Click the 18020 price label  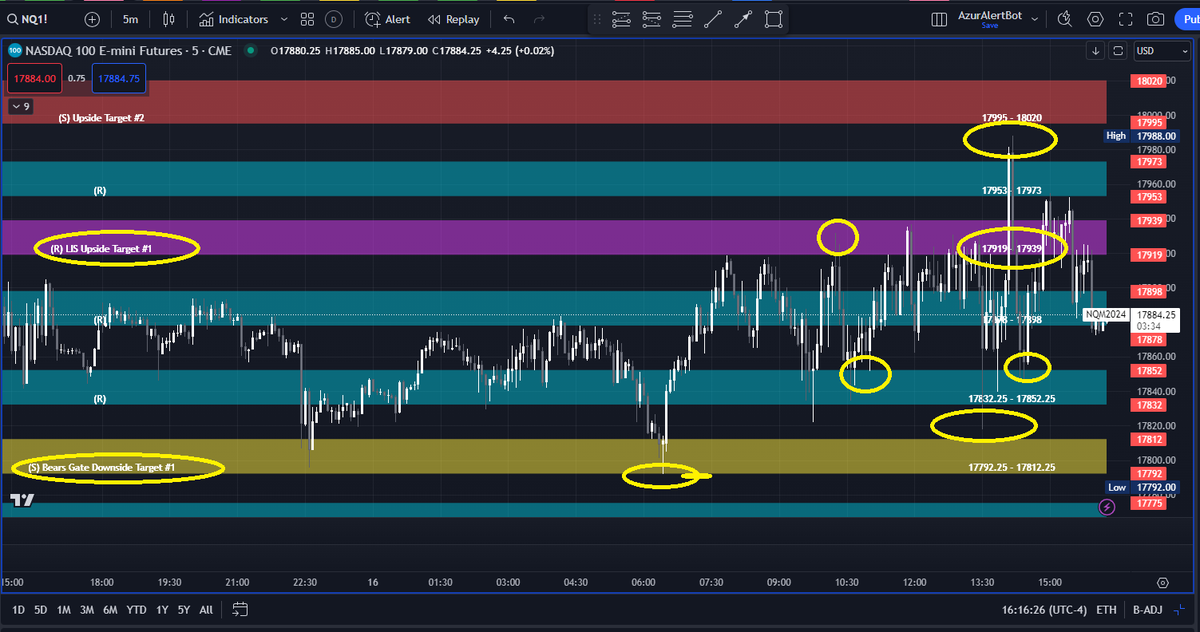click(x=1150, y=81)
